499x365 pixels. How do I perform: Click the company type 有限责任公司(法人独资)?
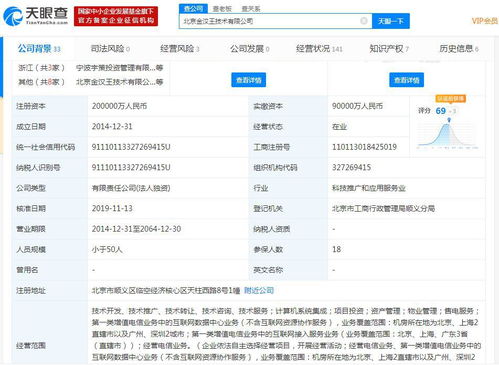tap(131, 188)
